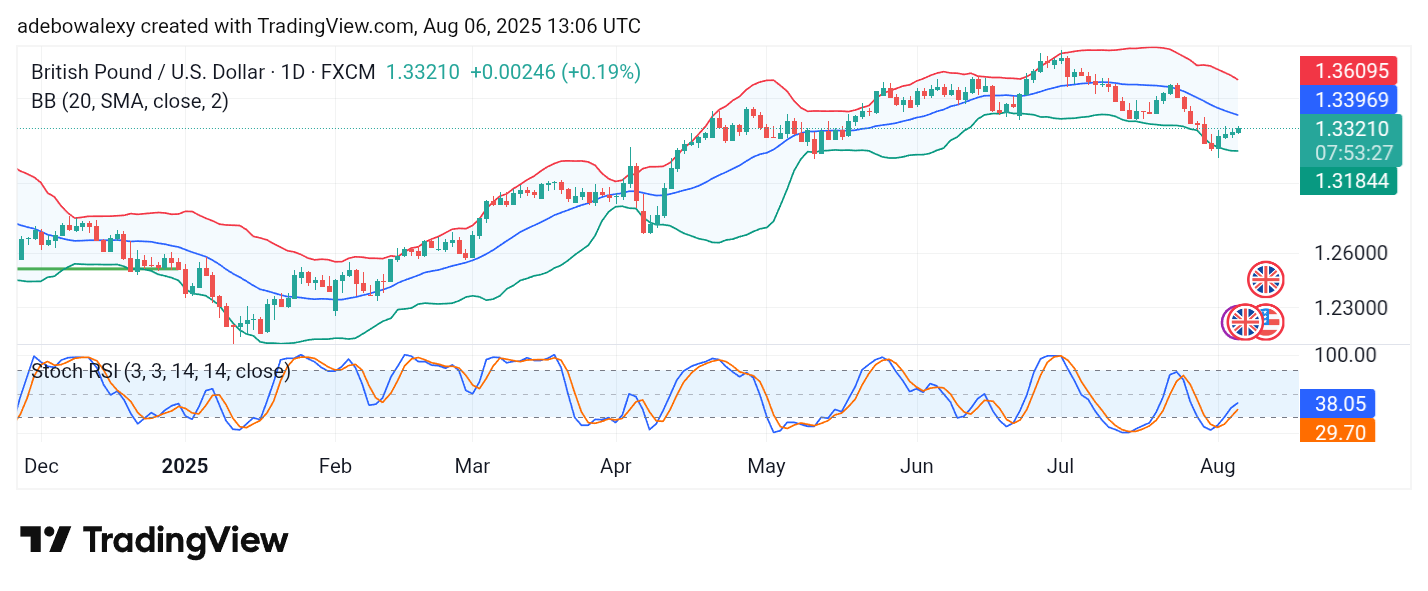Click the Mar time axis label

[472, 466]
